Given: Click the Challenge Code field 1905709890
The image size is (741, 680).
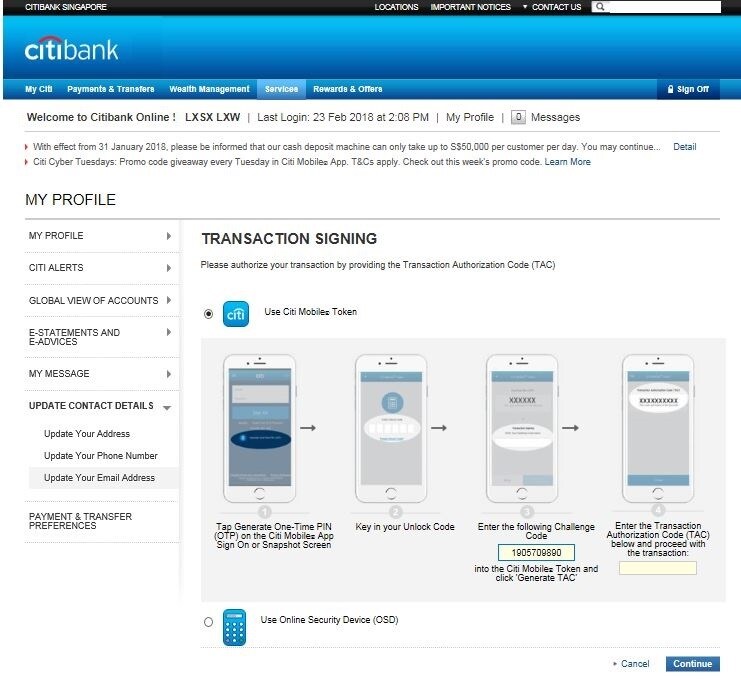Looking at the screenshot, I should (536, 552).
